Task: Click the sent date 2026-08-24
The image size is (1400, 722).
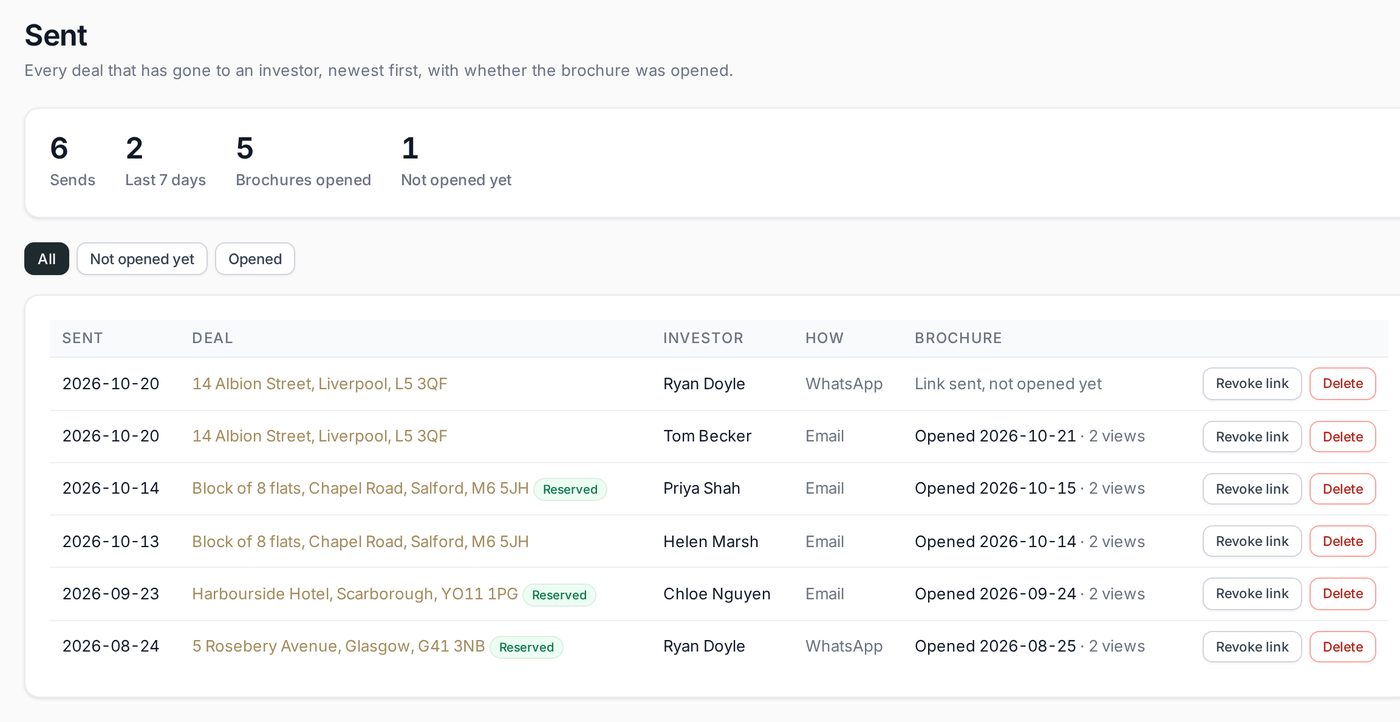Action: (x=111, y=646)
